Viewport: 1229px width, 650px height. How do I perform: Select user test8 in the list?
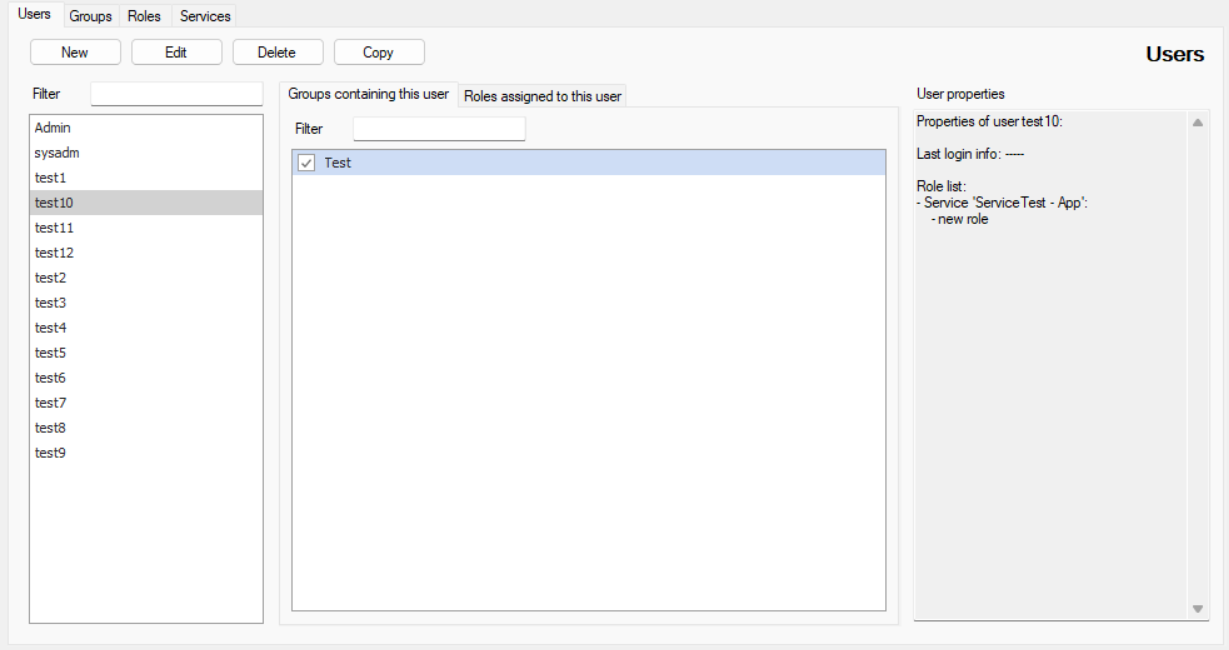click(x=146, y=428)
